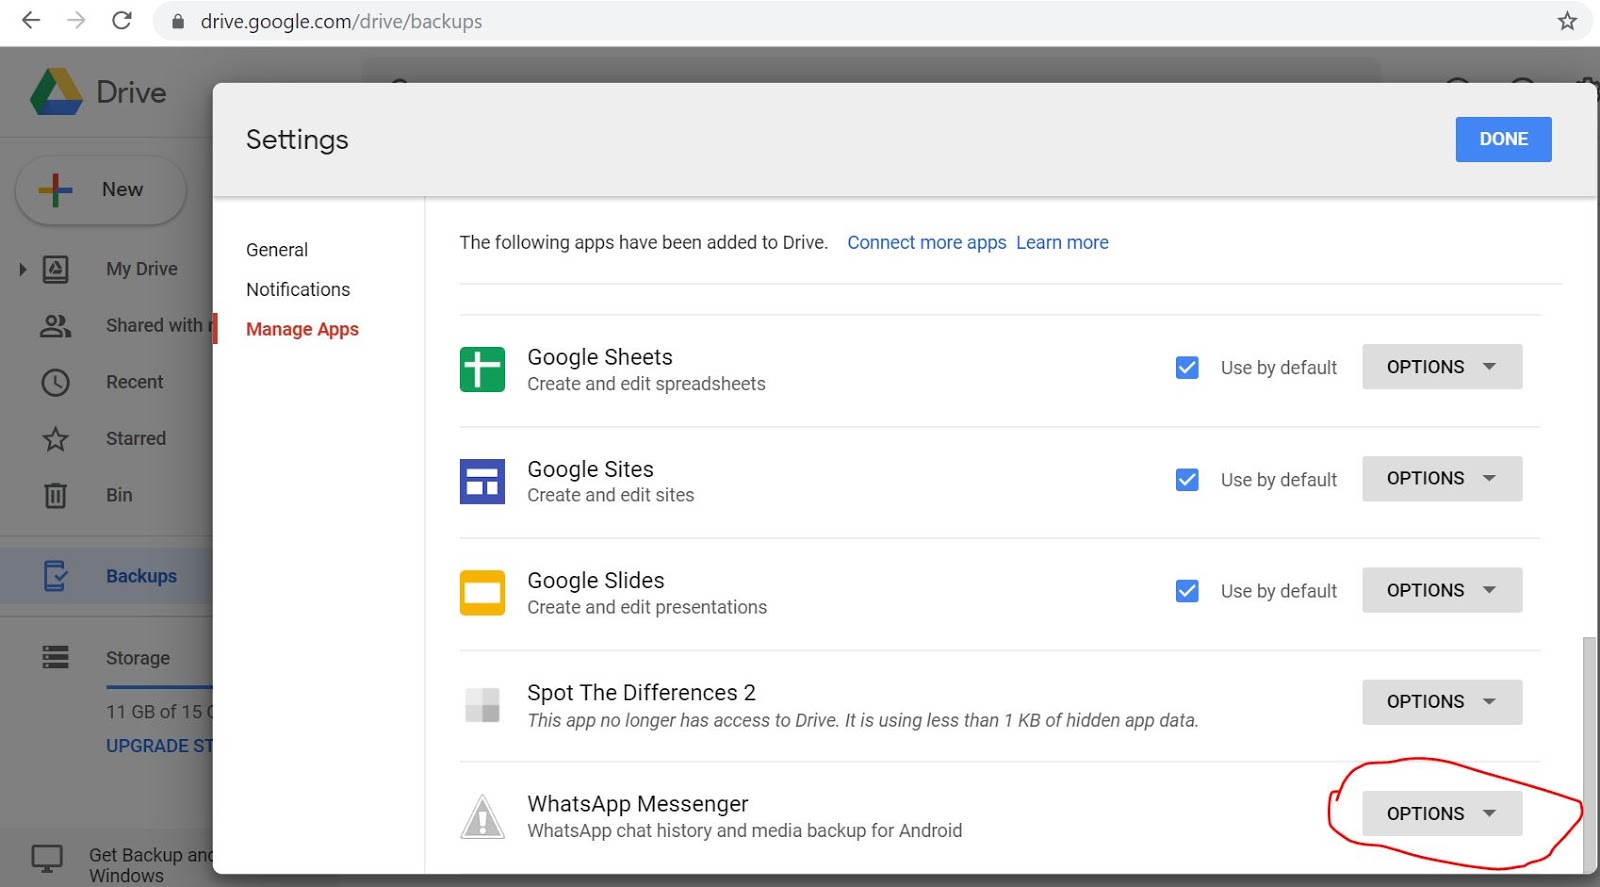
Task: Open My Drive in the sidebar
Action: click(x=142, y=269)
